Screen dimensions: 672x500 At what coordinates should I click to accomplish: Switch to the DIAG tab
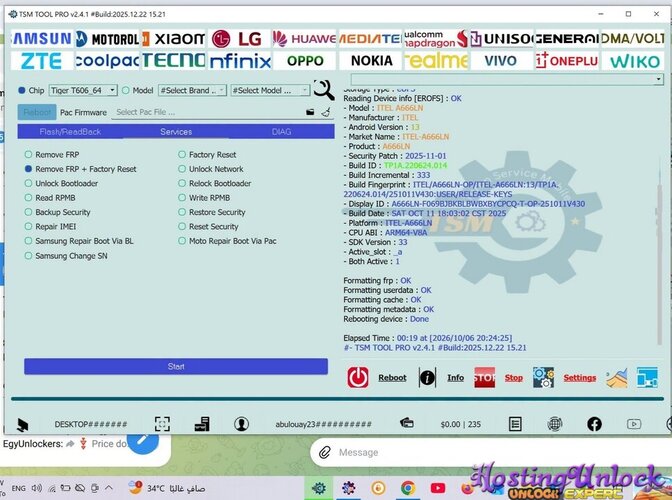click(x=282, y=132)
